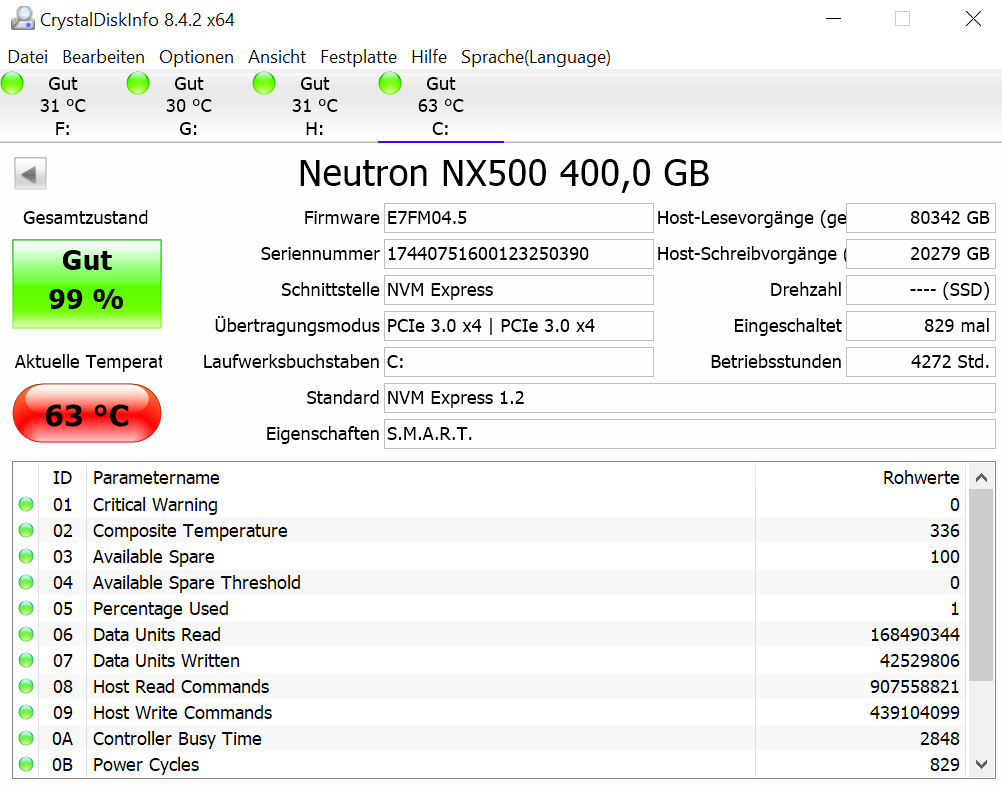Click the green status dot beside Critical Warning
The image size is (1002, 788).
[x=25, y=504]
